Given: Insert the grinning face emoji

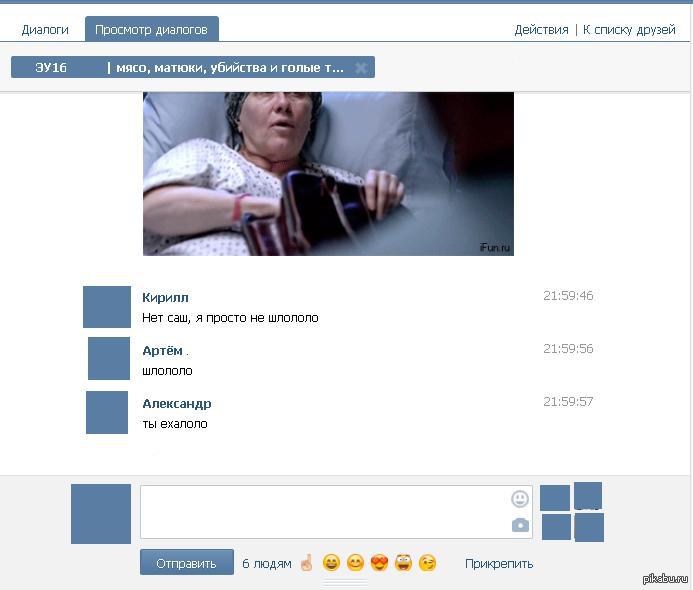Looking at the screenshot, I should (x=331, y=563).
